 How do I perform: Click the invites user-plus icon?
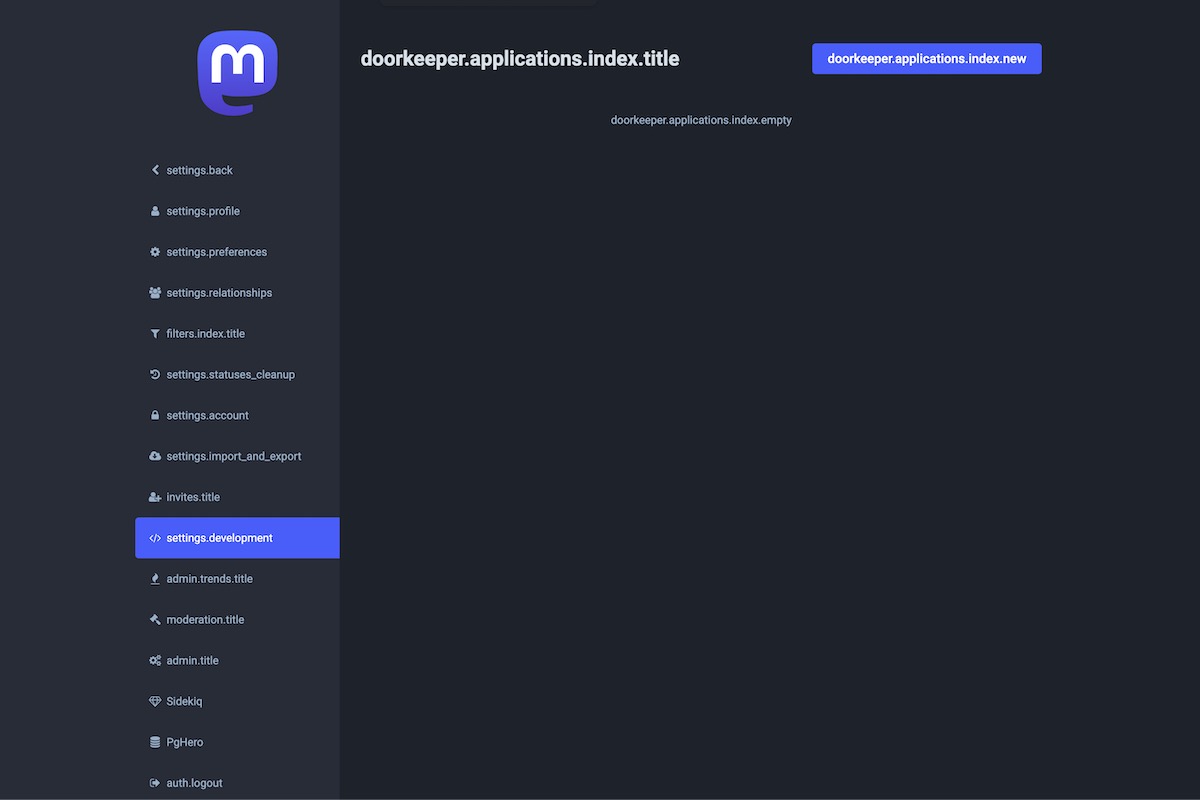155,498
